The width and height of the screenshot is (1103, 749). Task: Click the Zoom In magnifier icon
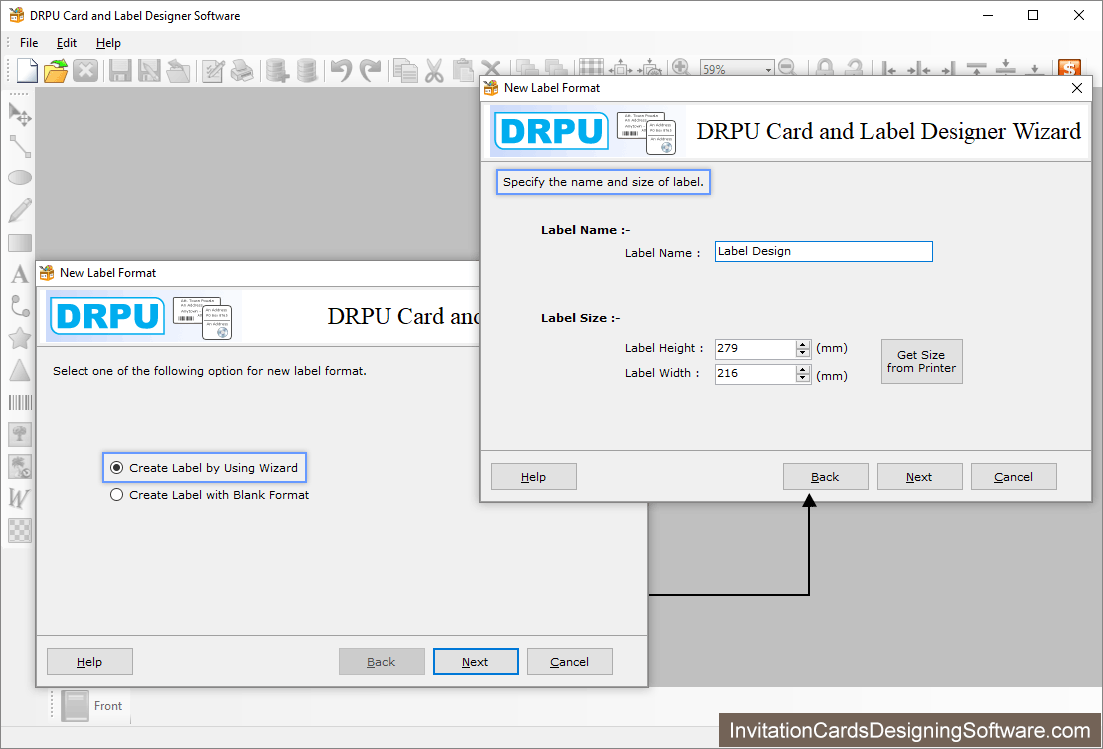pos(680,67)
